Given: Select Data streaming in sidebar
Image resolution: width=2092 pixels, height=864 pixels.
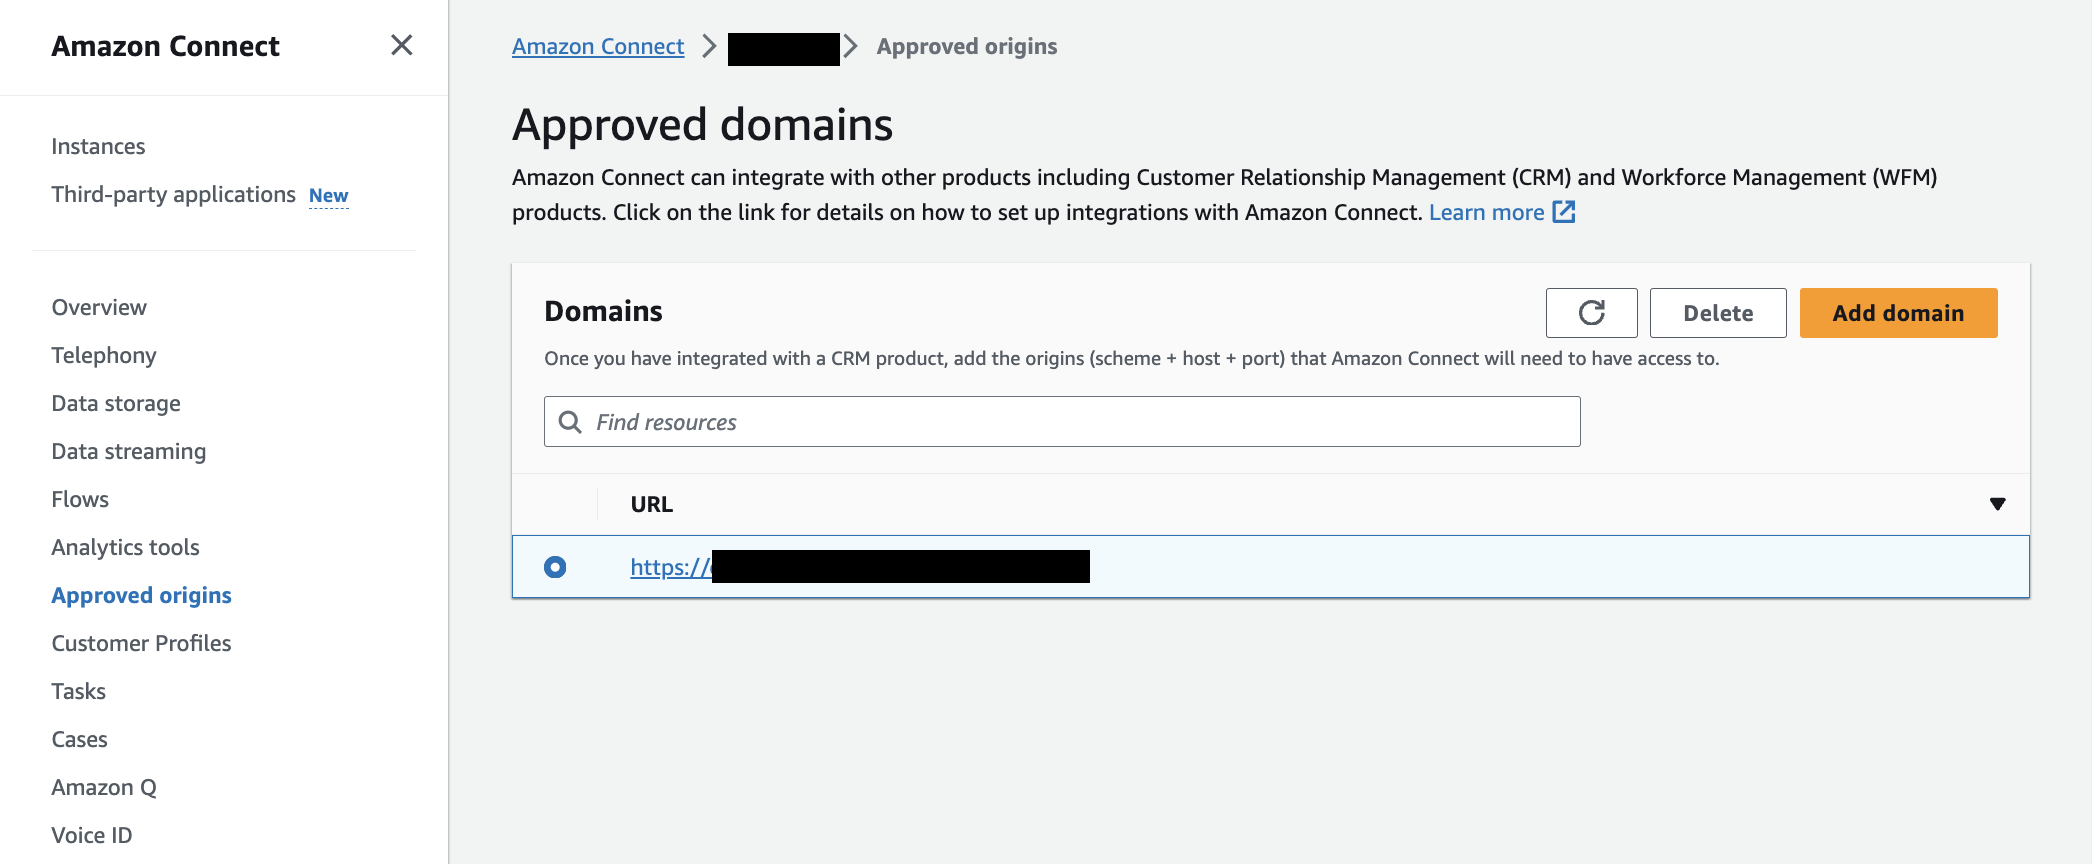Looking at the screenshot, I should click(x=128, y=451).
